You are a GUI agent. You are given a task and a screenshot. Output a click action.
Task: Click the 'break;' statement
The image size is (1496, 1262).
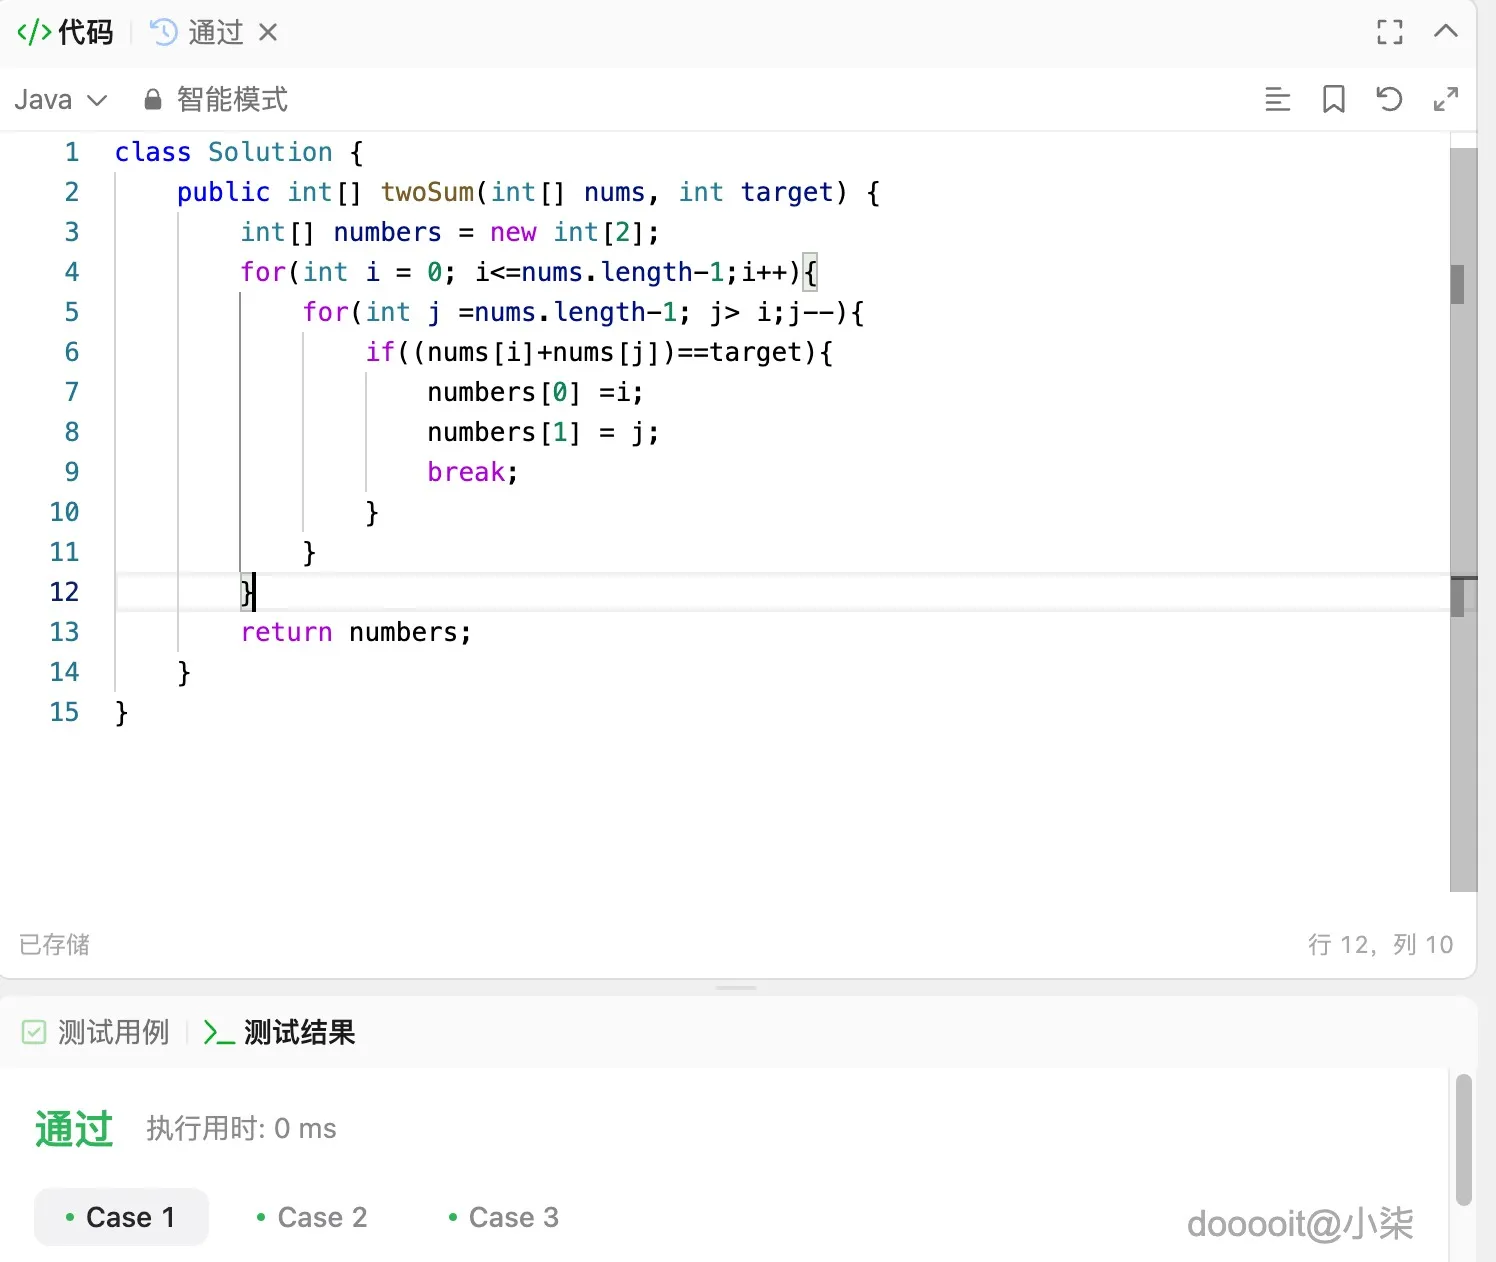(x=473, y=472)
